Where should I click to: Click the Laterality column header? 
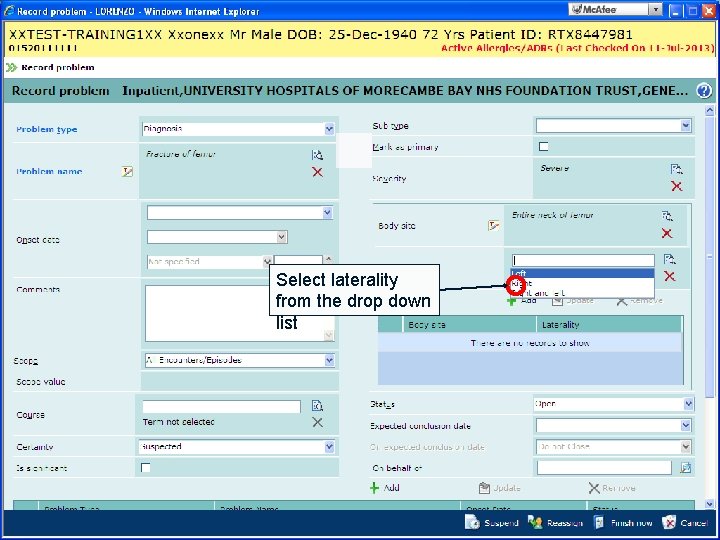(x=609, y=325)
